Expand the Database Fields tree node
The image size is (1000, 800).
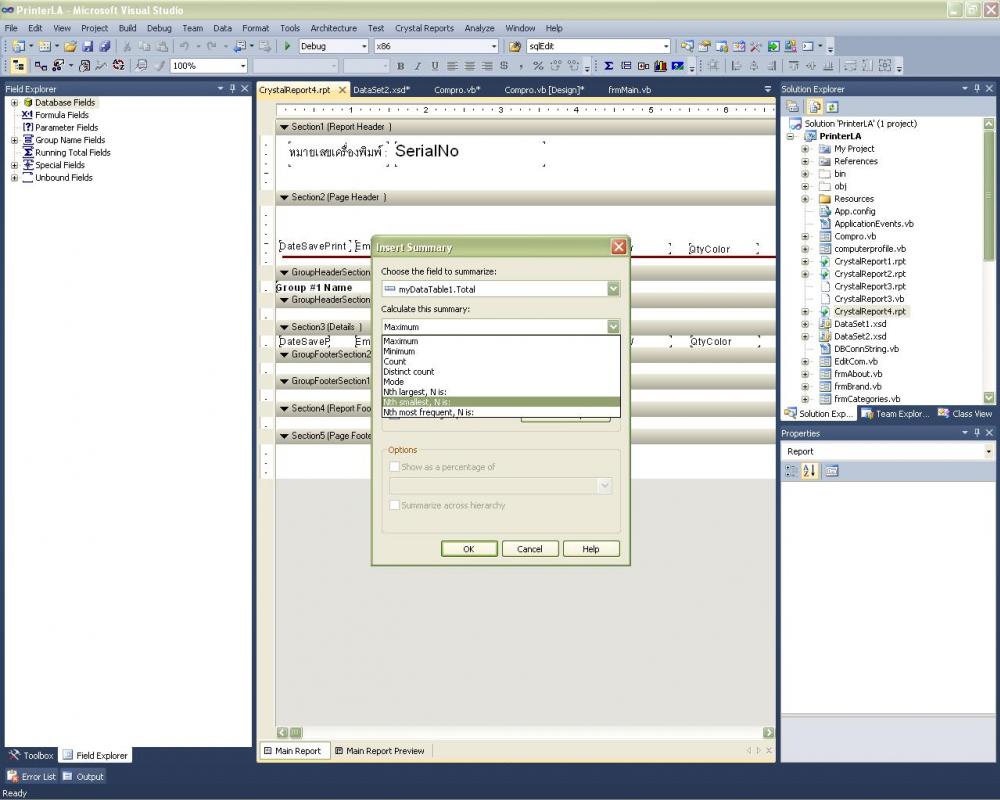(x=14, y=102)
